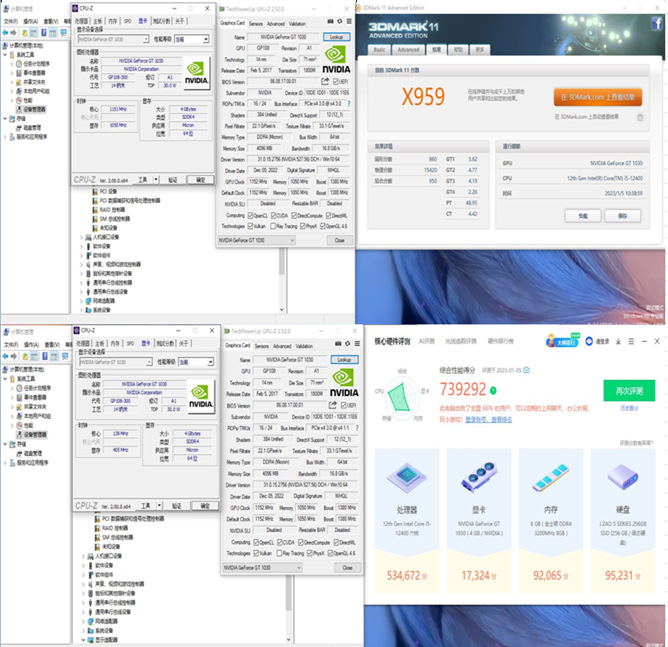Toggle the Ray Tracing checkbox in upper GPU-Z

[x=273, y=226]
